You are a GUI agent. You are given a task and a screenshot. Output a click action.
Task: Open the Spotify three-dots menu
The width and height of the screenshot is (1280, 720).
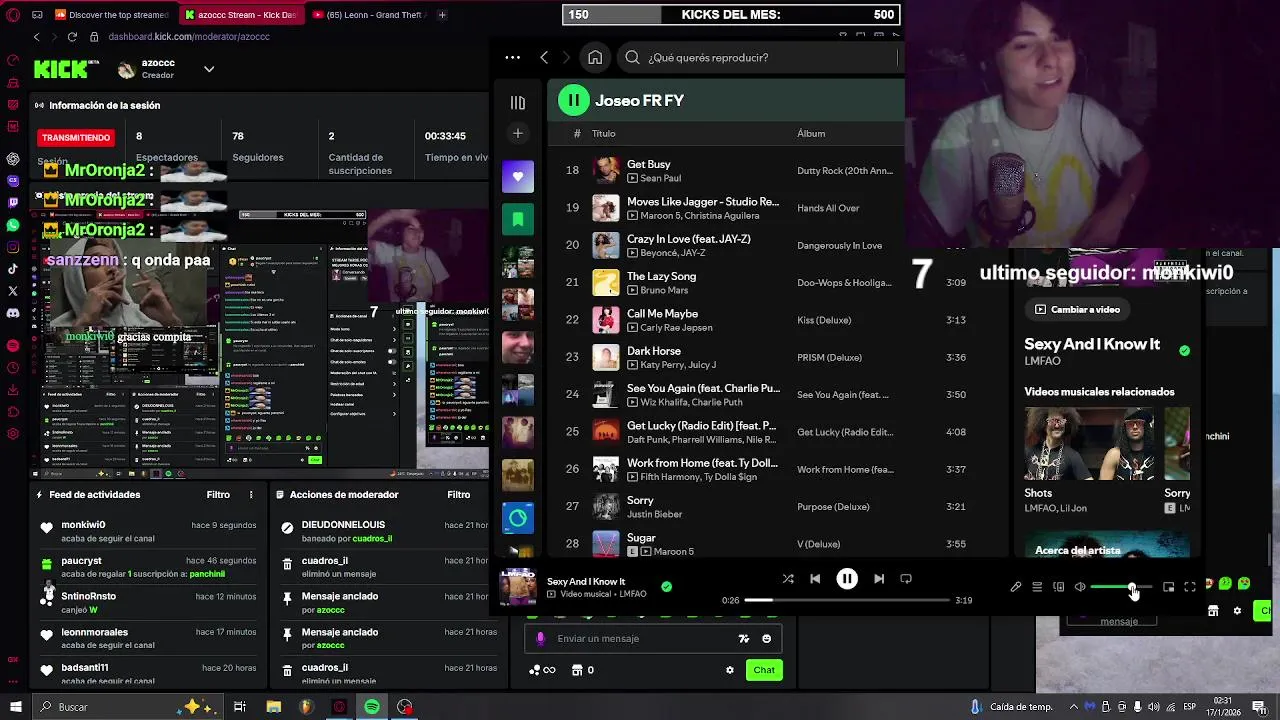click(x=513, y=57)
